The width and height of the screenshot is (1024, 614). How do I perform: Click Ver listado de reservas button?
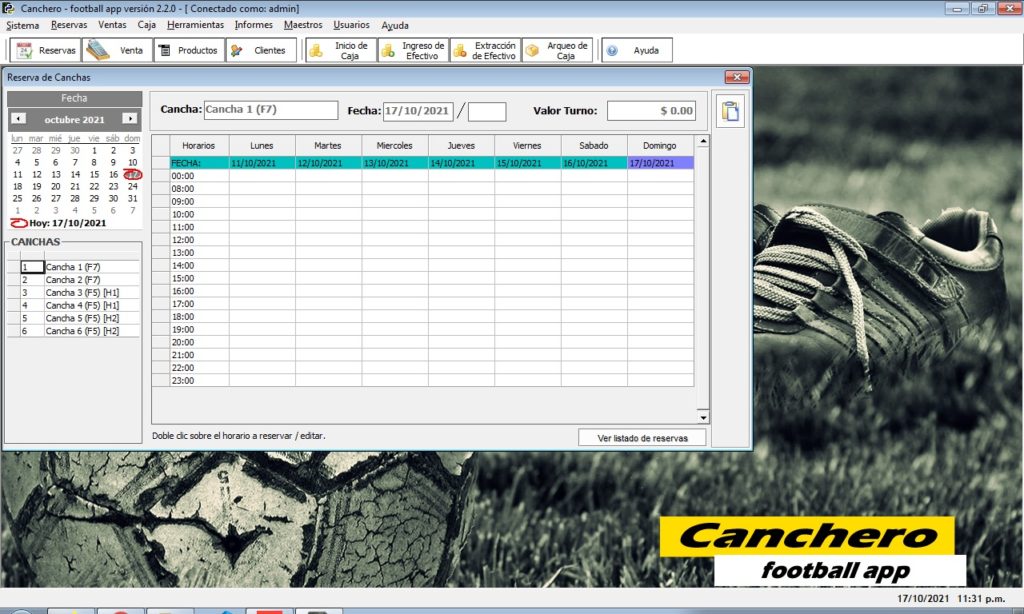[x=642, y=438]
